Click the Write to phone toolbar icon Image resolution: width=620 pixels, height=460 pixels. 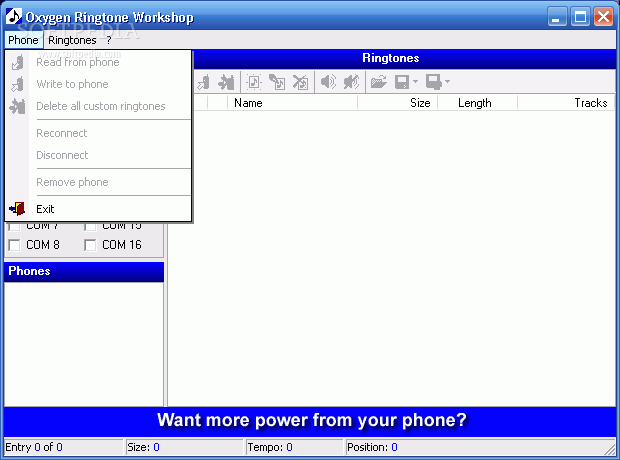coord(204,82)
